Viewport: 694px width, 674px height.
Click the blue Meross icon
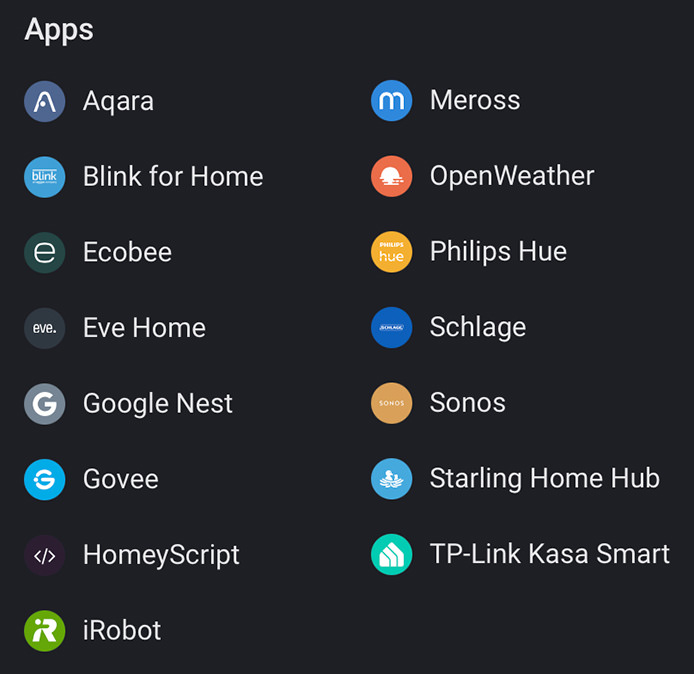click(391, 100)
